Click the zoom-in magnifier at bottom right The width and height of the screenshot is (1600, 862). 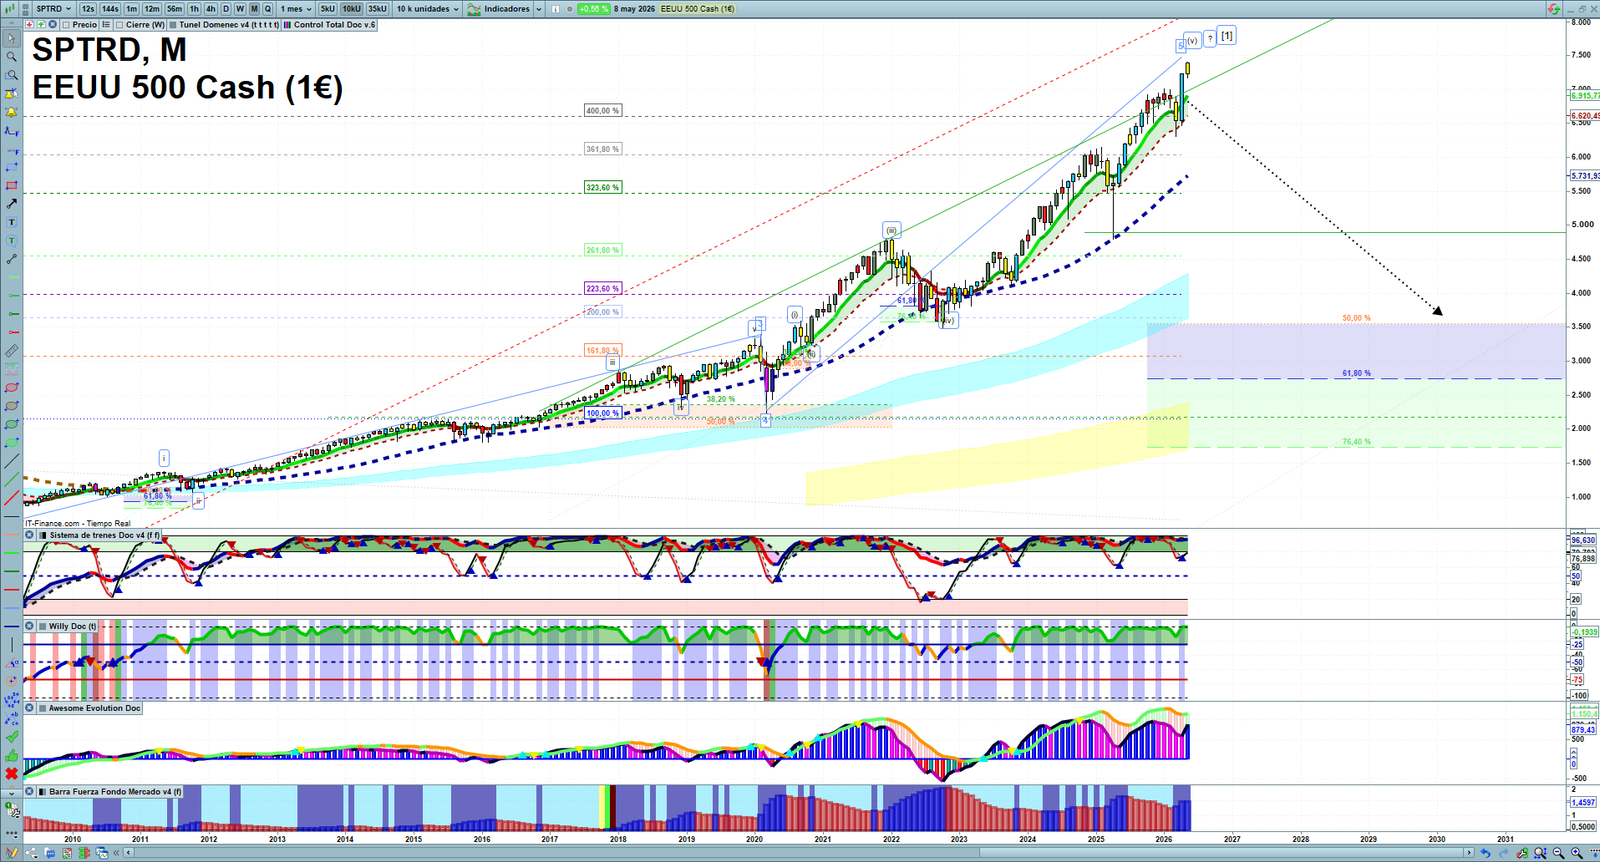pos(1576,853)
